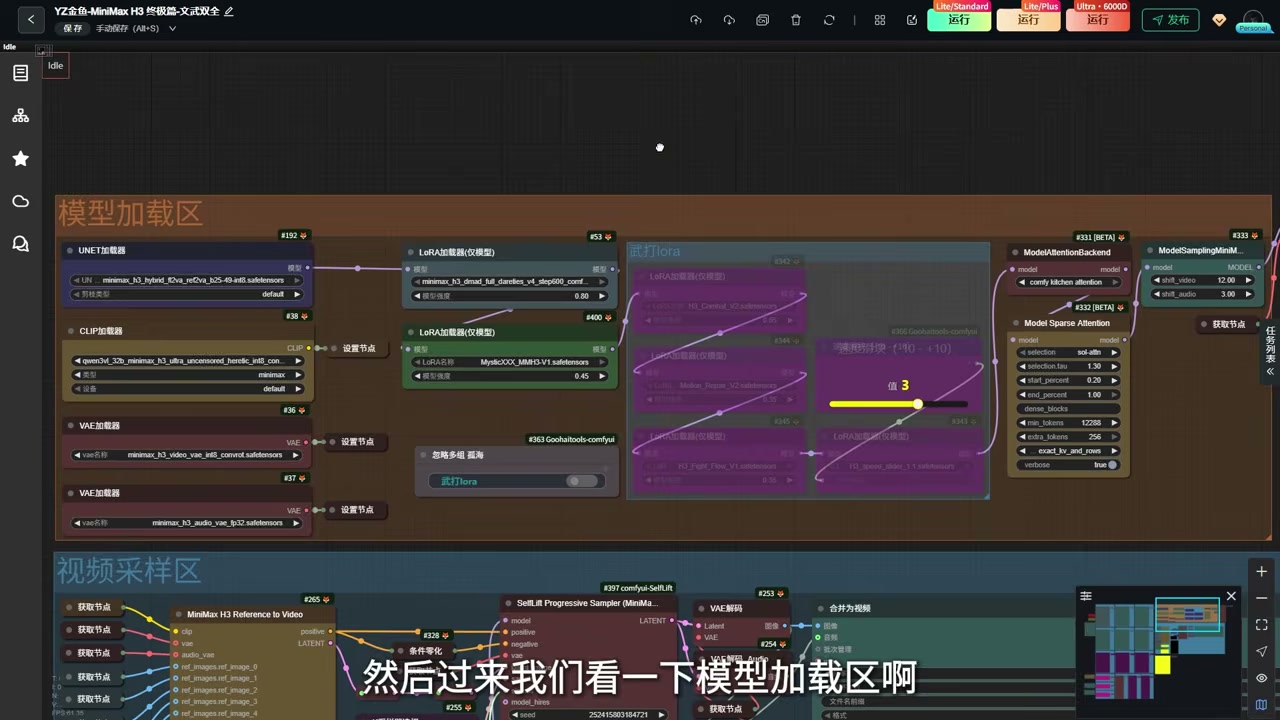Open the node tree icon in left sidebar
The height and width of the screenshot is (720, 1280).
20,116
